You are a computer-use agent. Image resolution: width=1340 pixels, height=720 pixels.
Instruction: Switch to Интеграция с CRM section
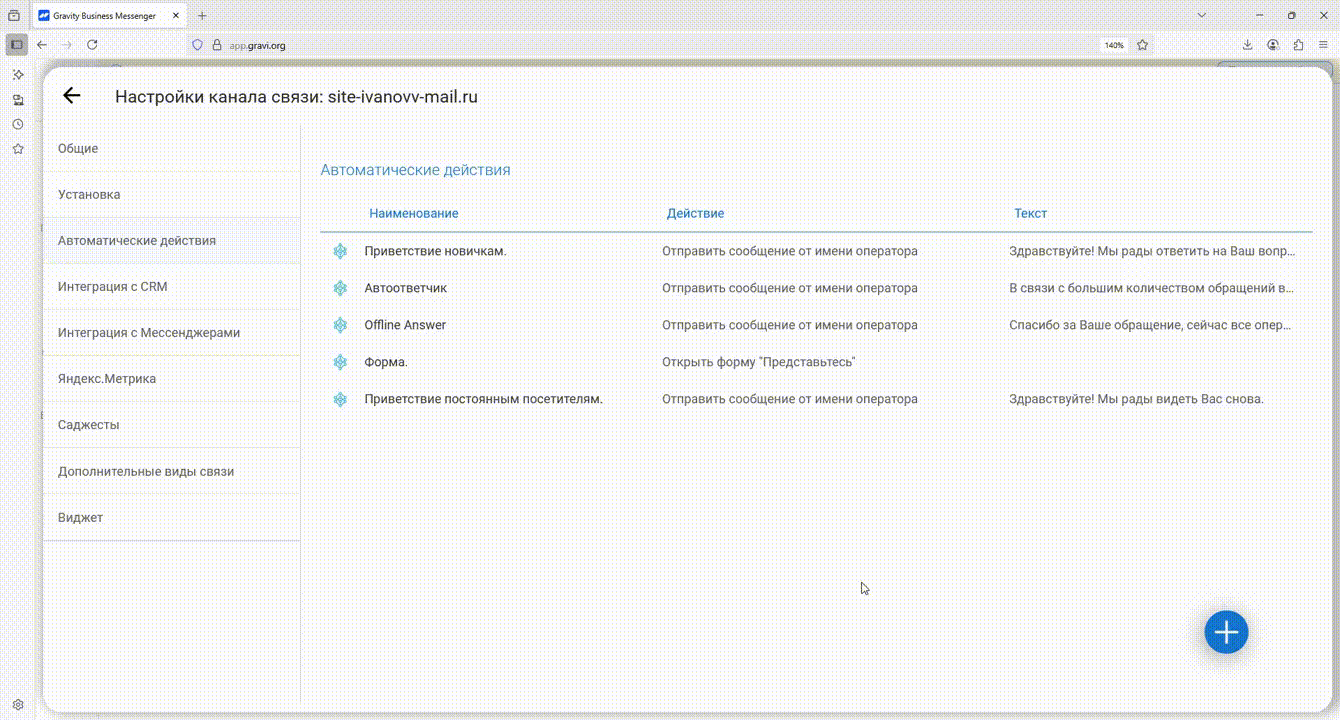click(112, 286)
